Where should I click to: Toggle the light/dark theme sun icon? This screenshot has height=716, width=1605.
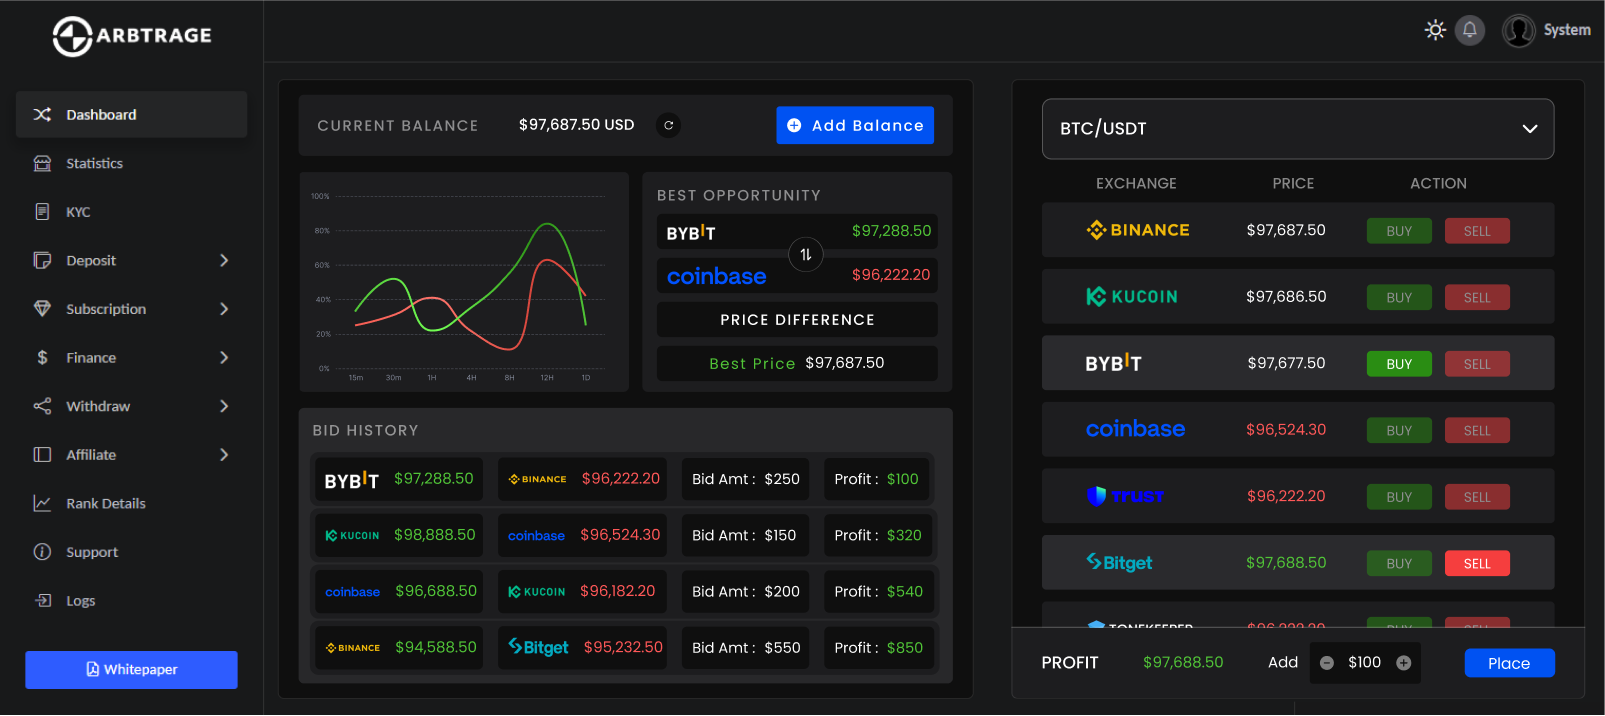coord(1435,30)
